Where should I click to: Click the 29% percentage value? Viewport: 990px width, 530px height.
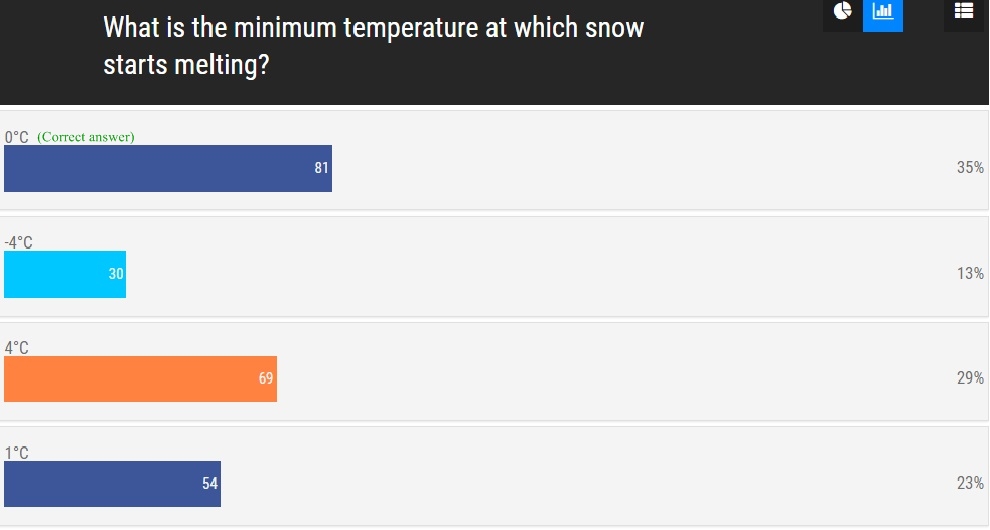point(970,378)
